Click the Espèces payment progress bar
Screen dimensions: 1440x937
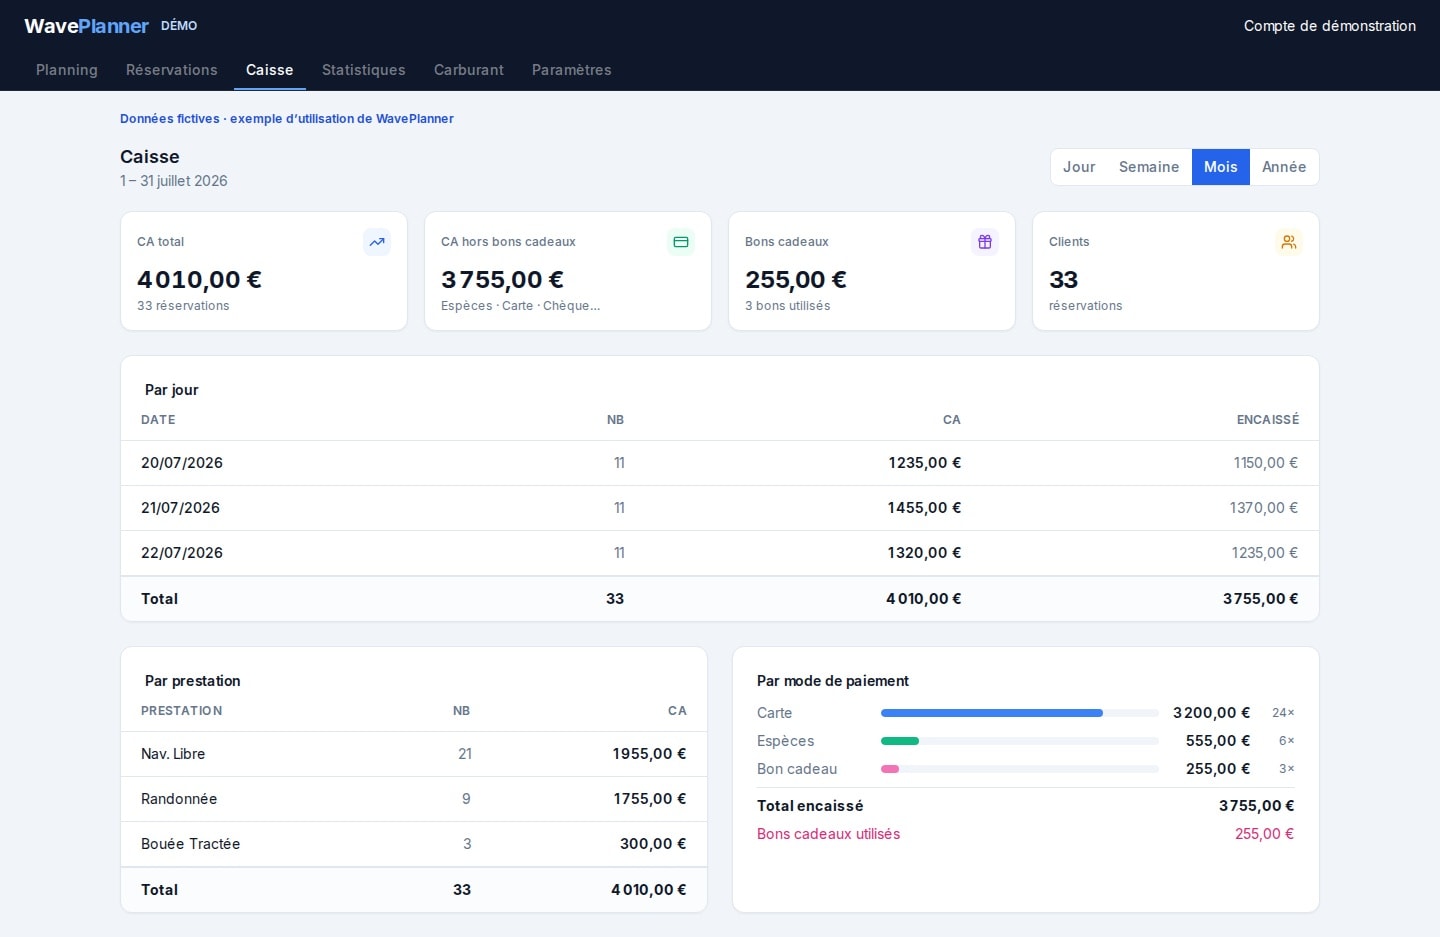point(1020,741)
